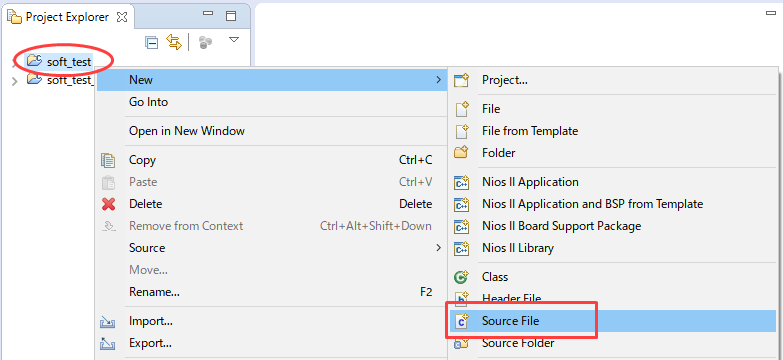Click the red Delete X icon

click(108, 204)
